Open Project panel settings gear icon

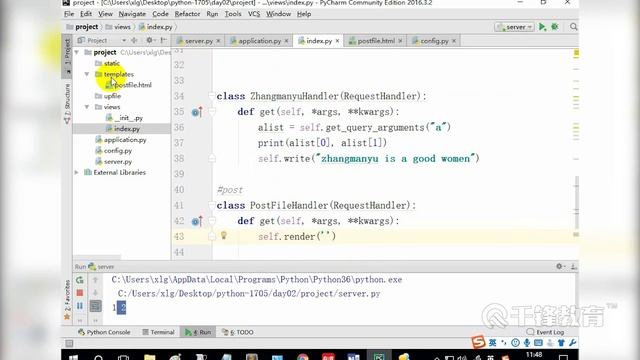(x=149, y=40)
